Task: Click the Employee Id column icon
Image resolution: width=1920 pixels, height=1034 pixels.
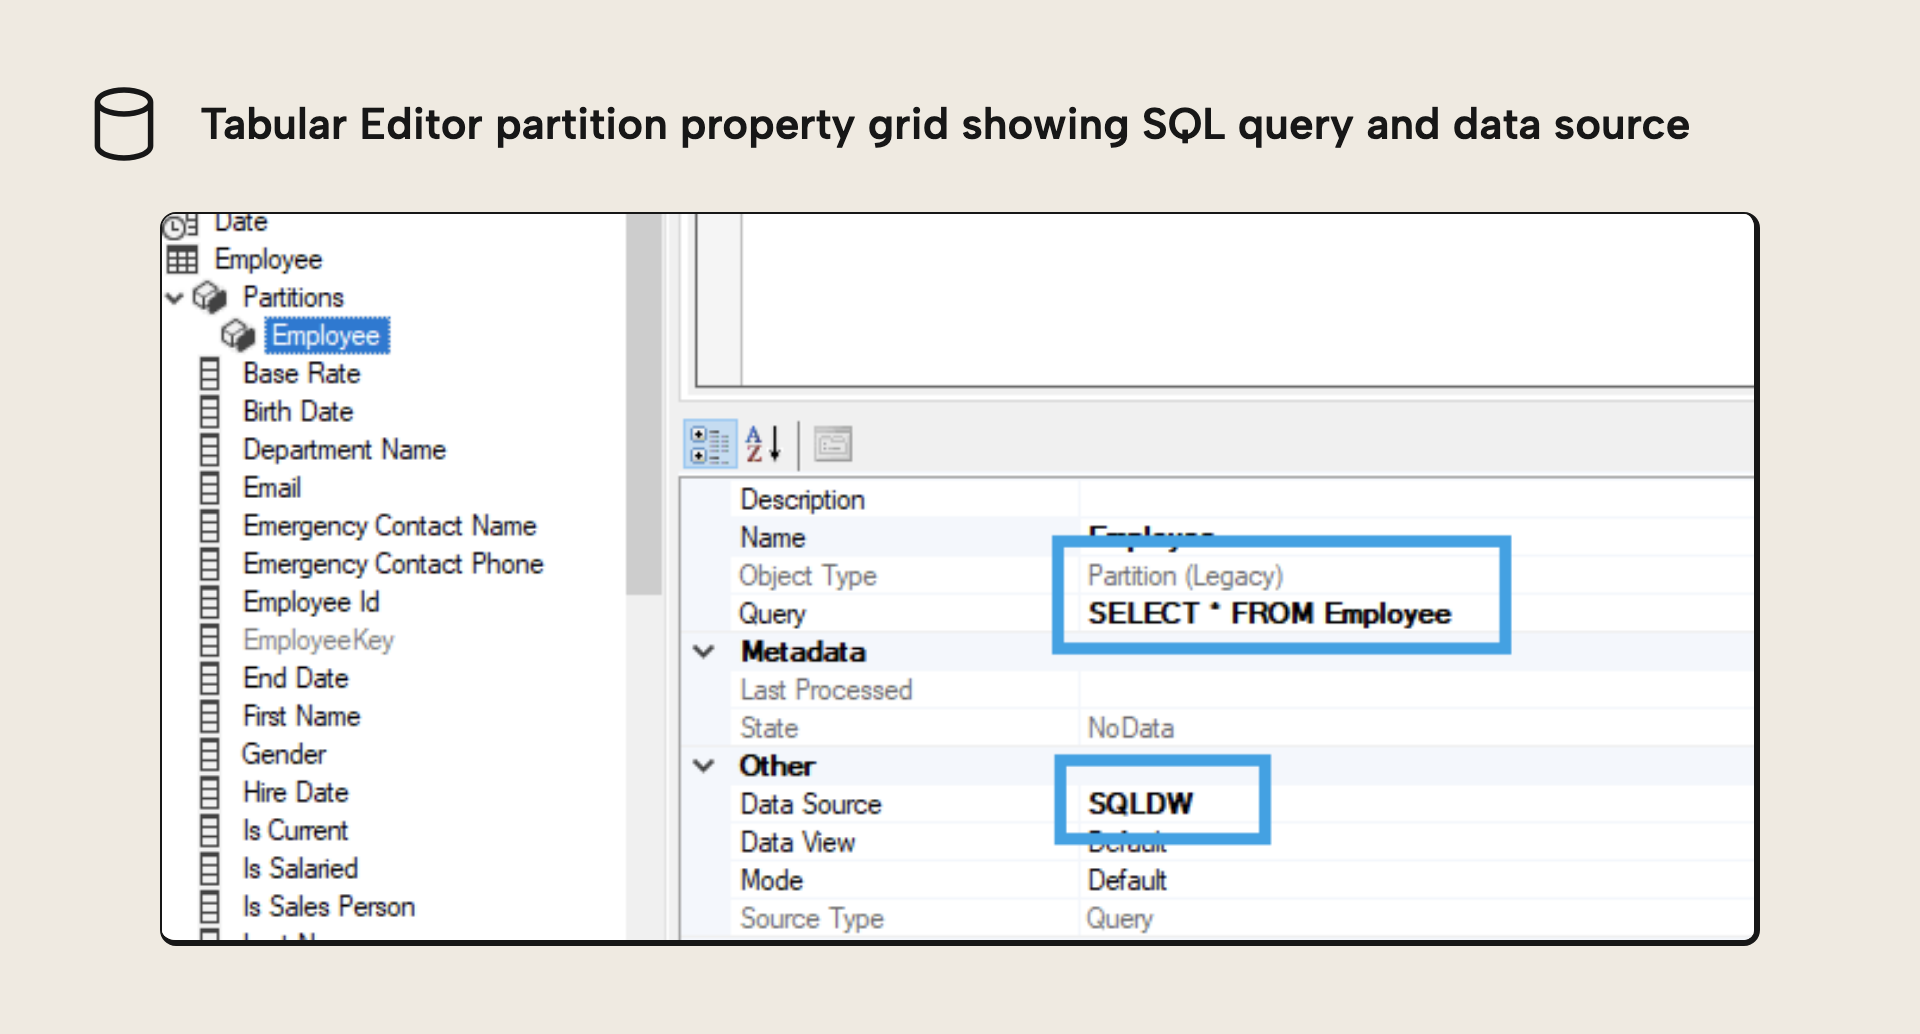Action: (210, 602)
